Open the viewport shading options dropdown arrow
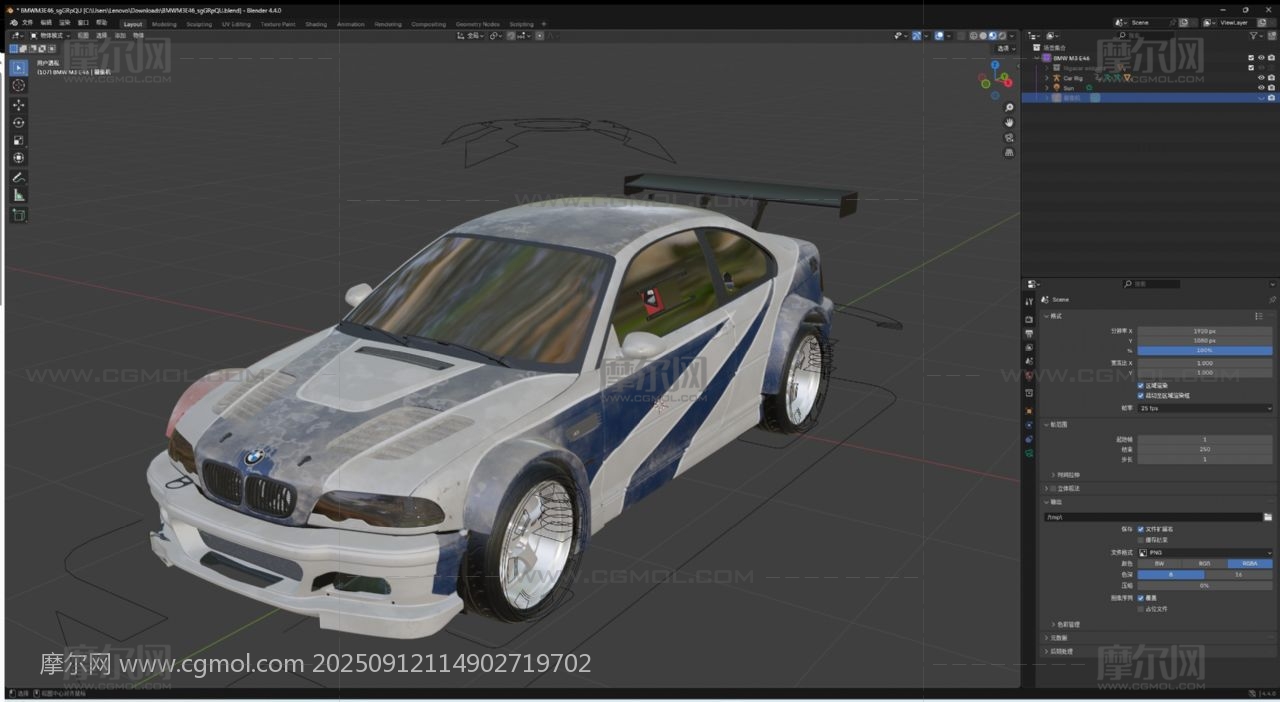Image resolution: width=1280 pixels, height=702 pixels. pos(1012,36)
